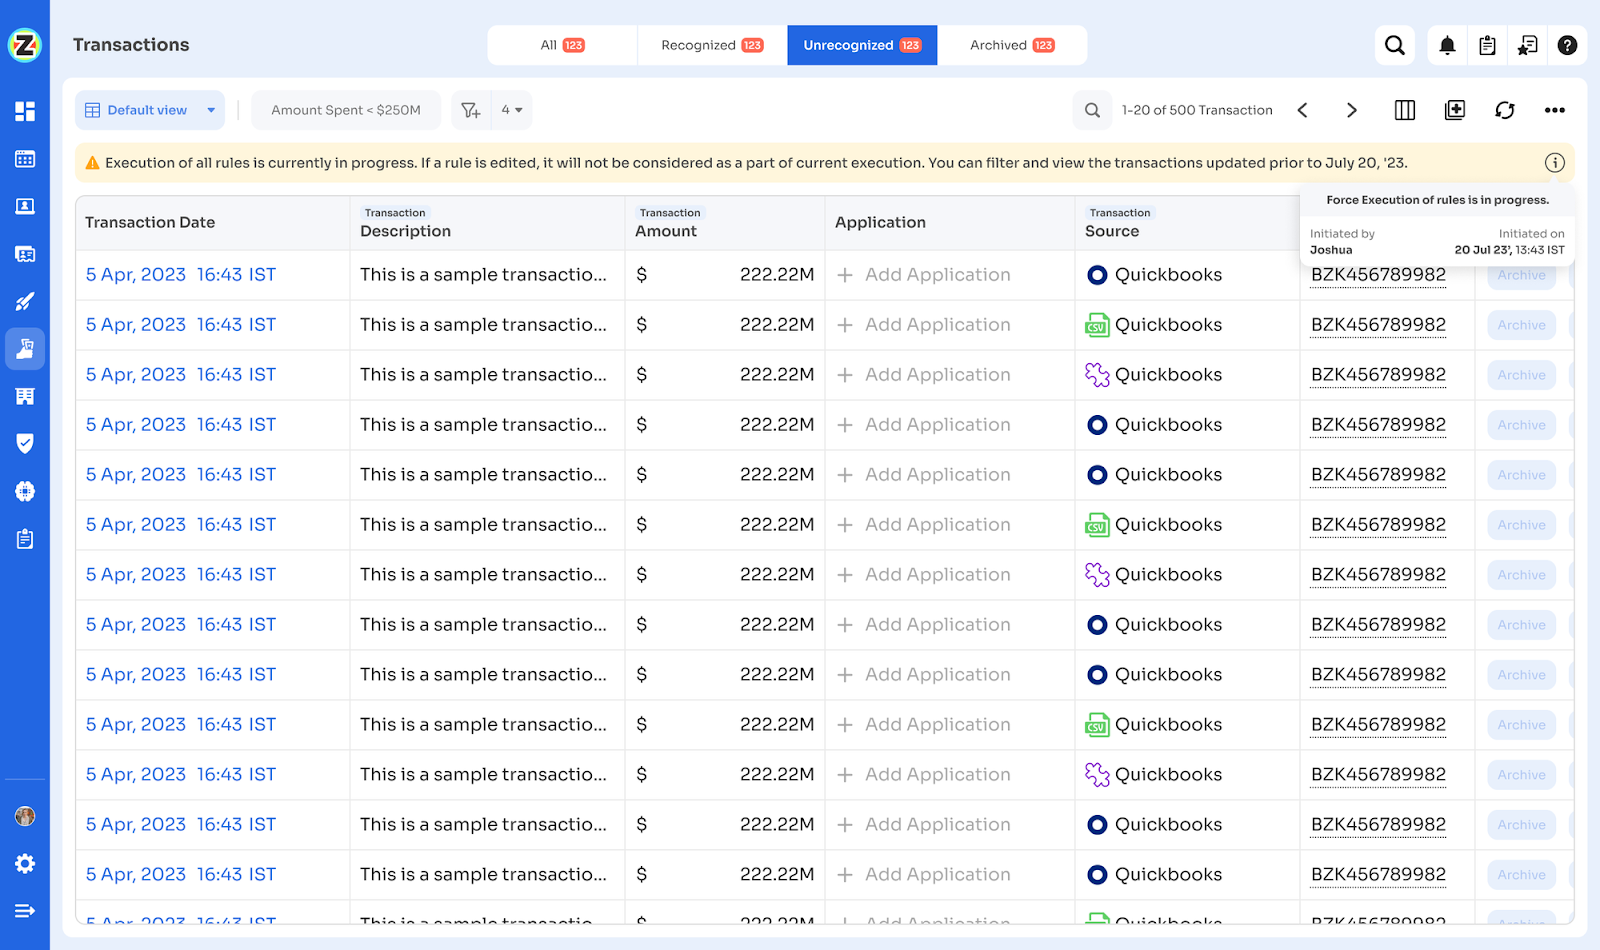
Task: Open global search in the top header
Action: 1395,45
